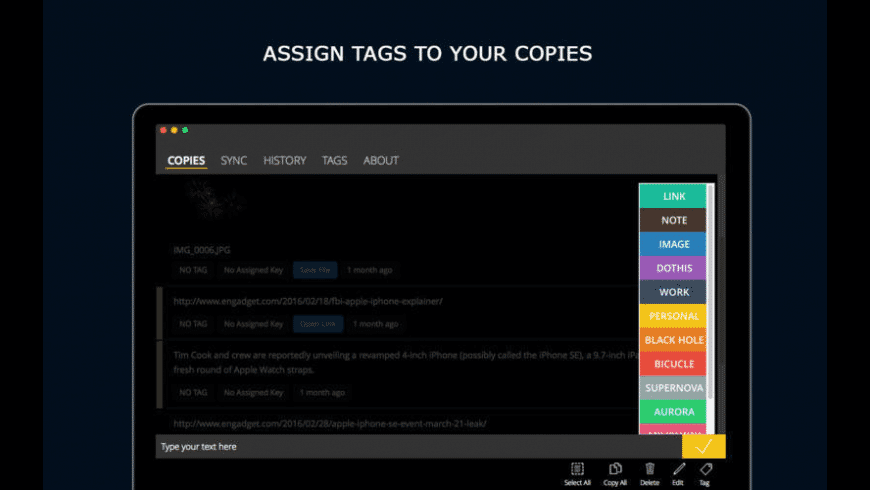
Task: Click the red close window button
Action: point(163,130)
